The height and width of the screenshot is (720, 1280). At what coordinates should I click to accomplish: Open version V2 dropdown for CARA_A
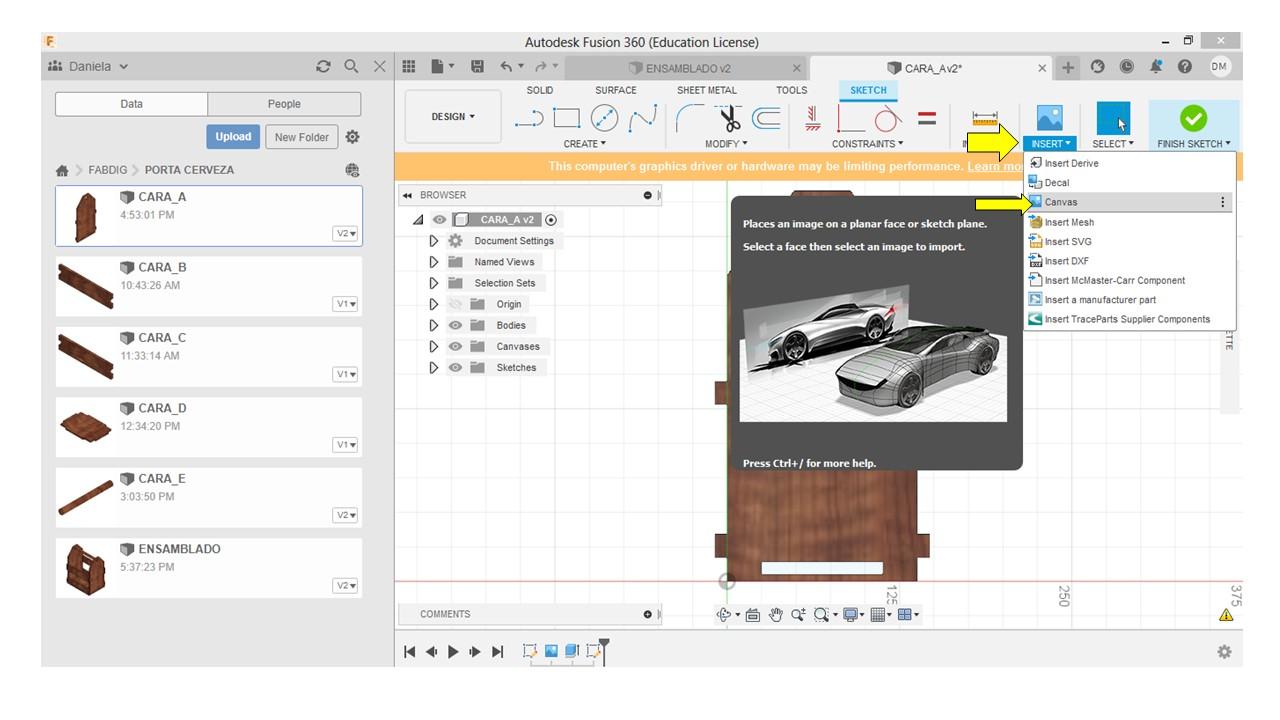tap(345, 234)
